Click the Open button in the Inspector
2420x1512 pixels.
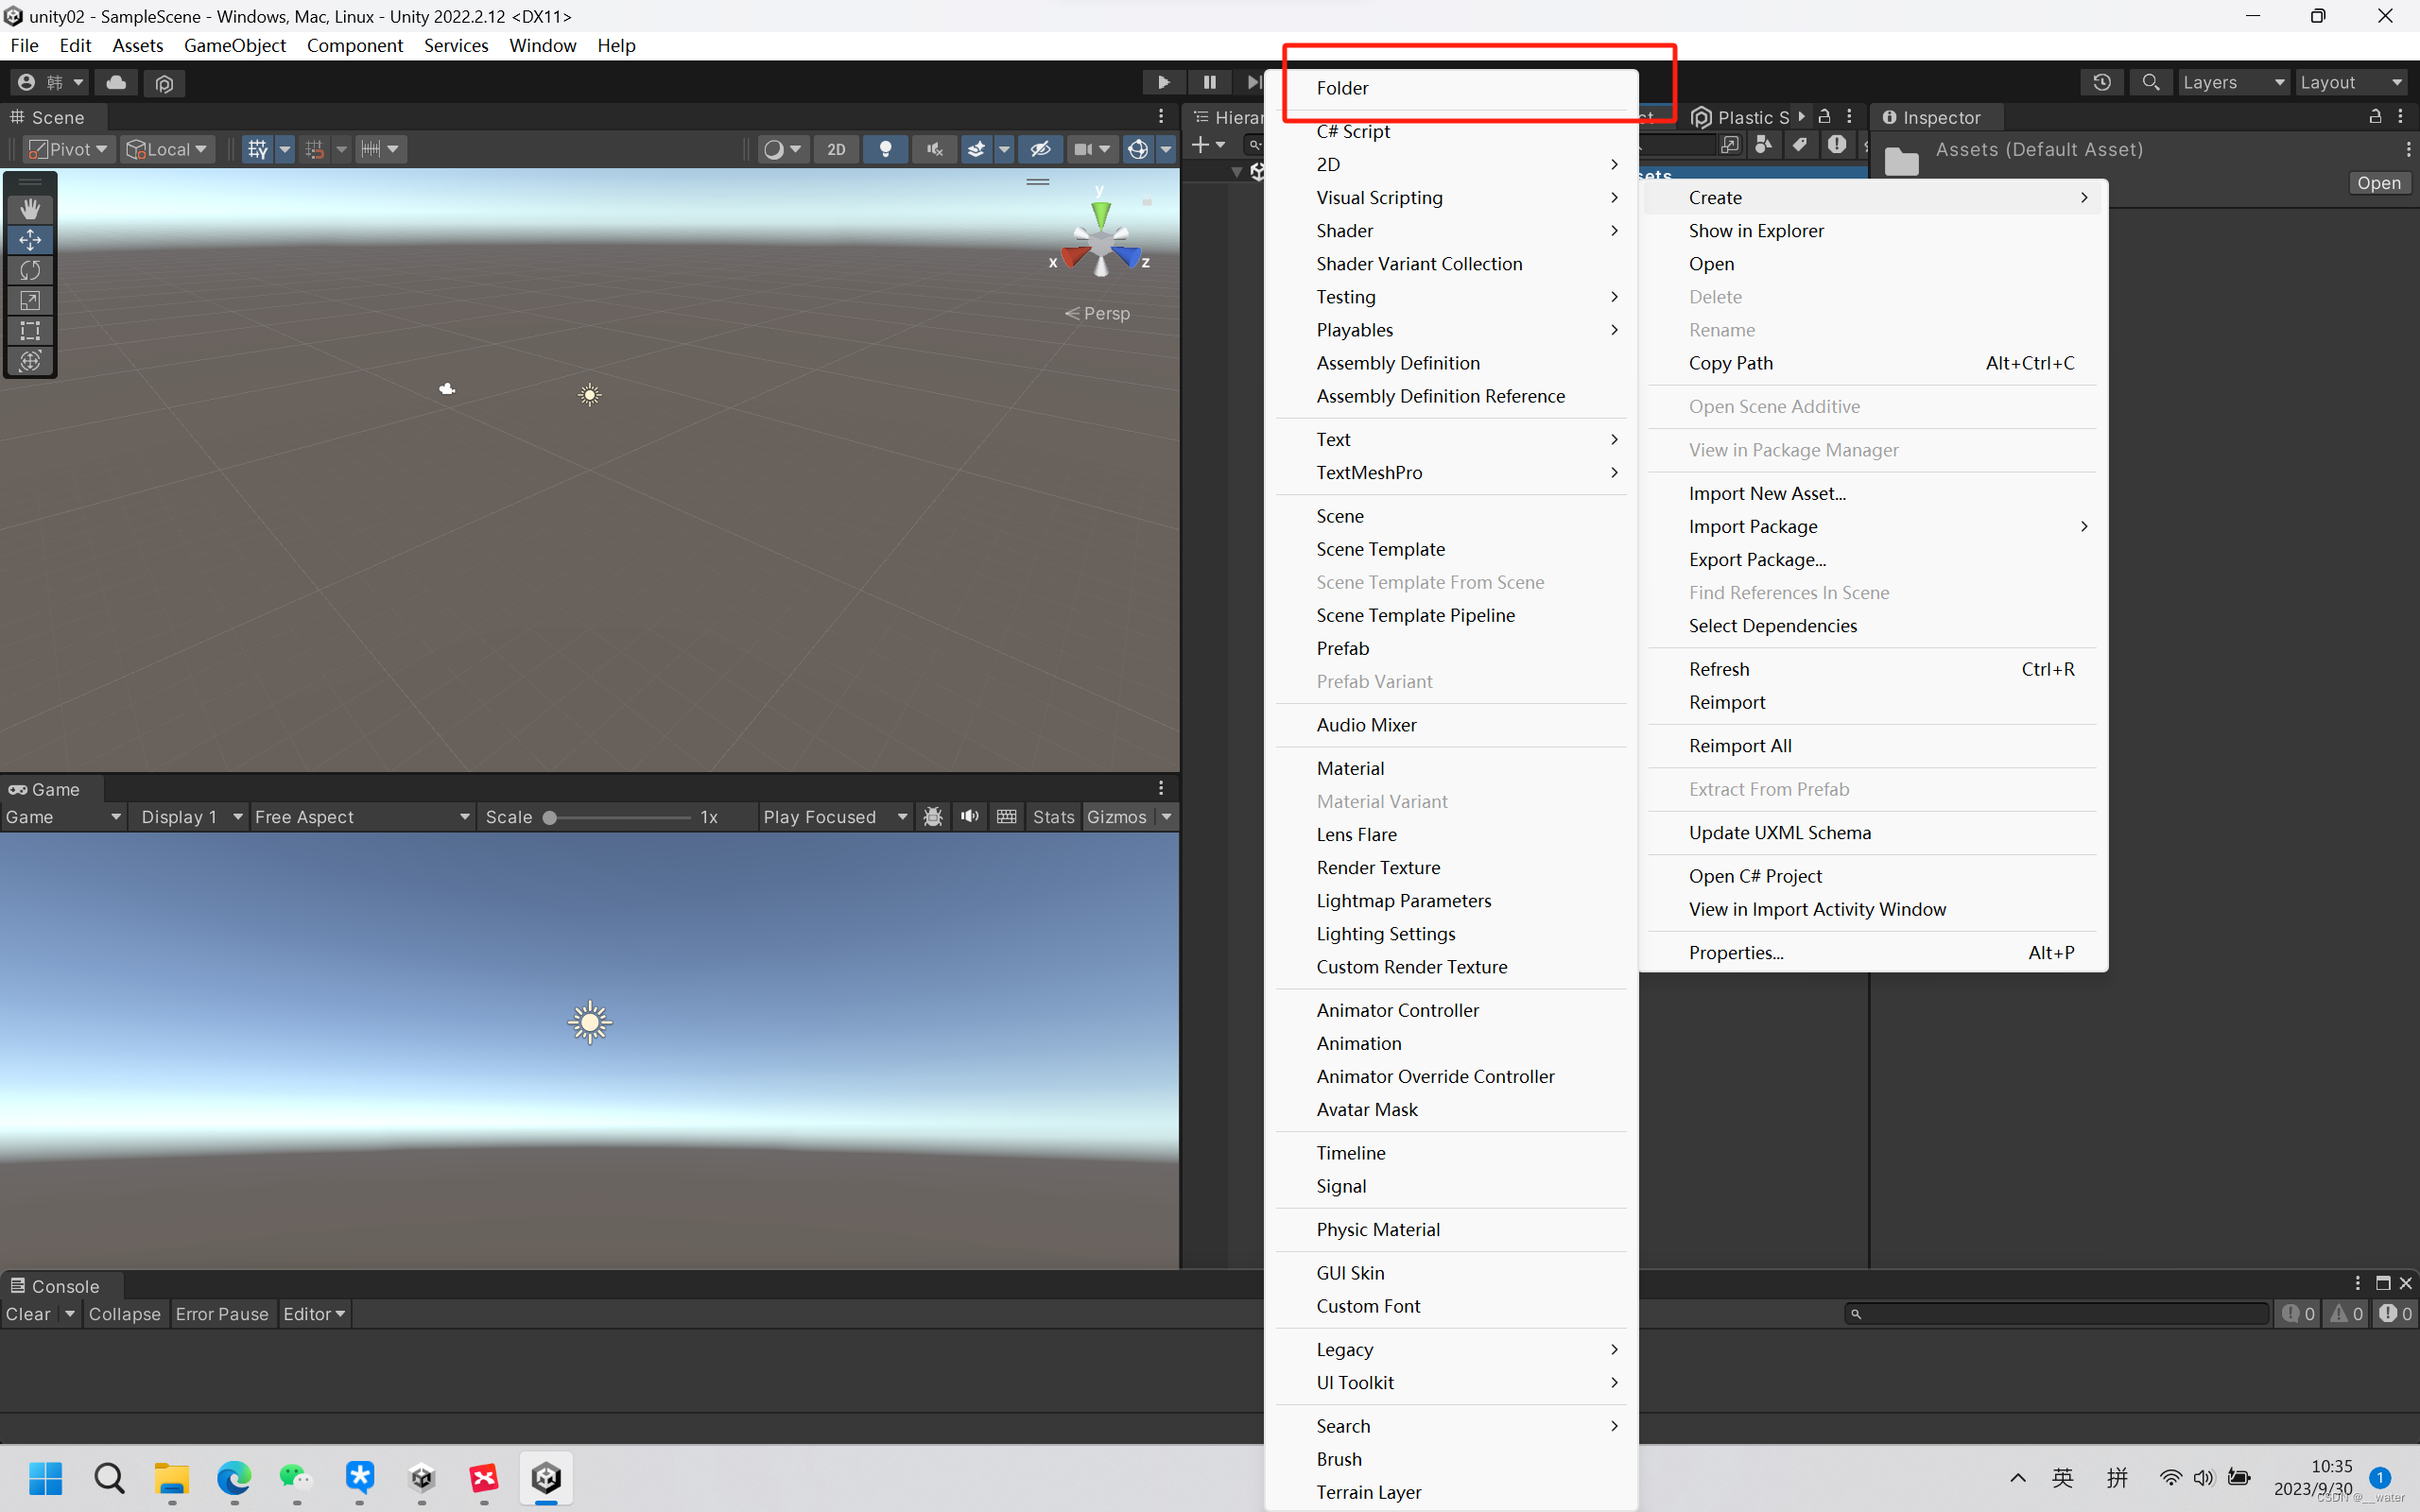tap(2378, 182)
